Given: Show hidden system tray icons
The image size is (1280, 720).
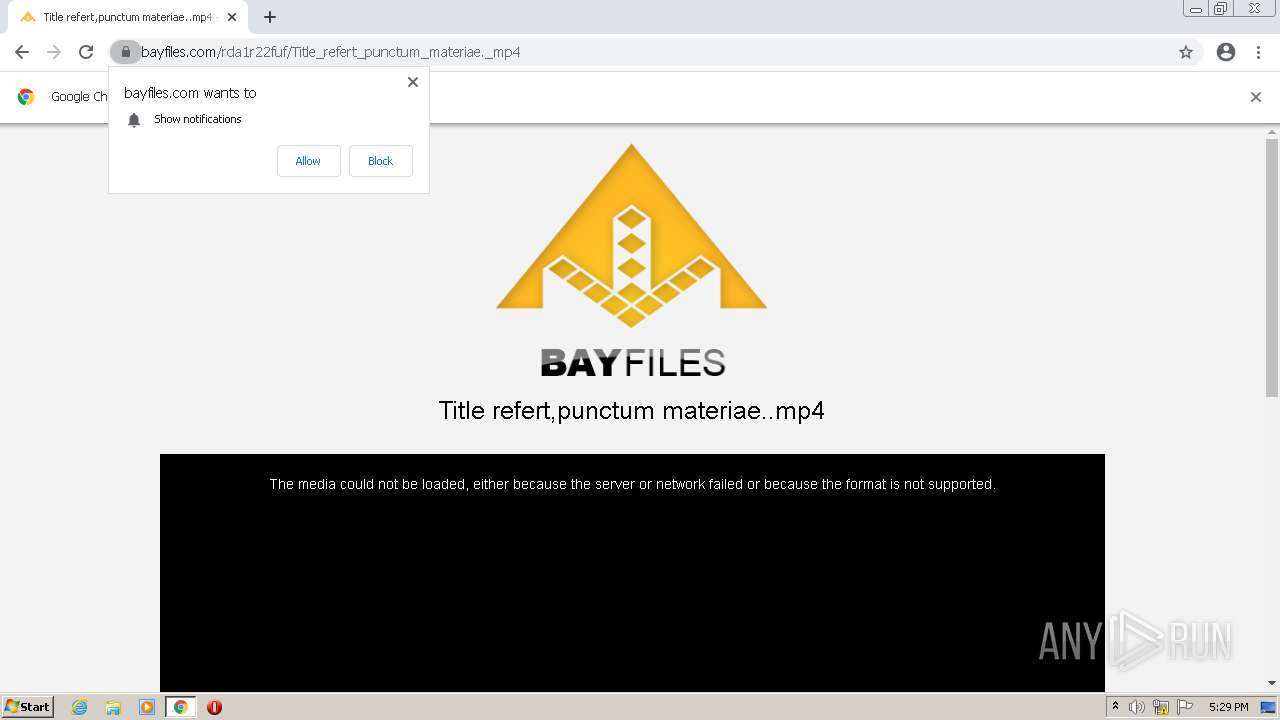Looking at the screenshot, I should click(1115, 707).
